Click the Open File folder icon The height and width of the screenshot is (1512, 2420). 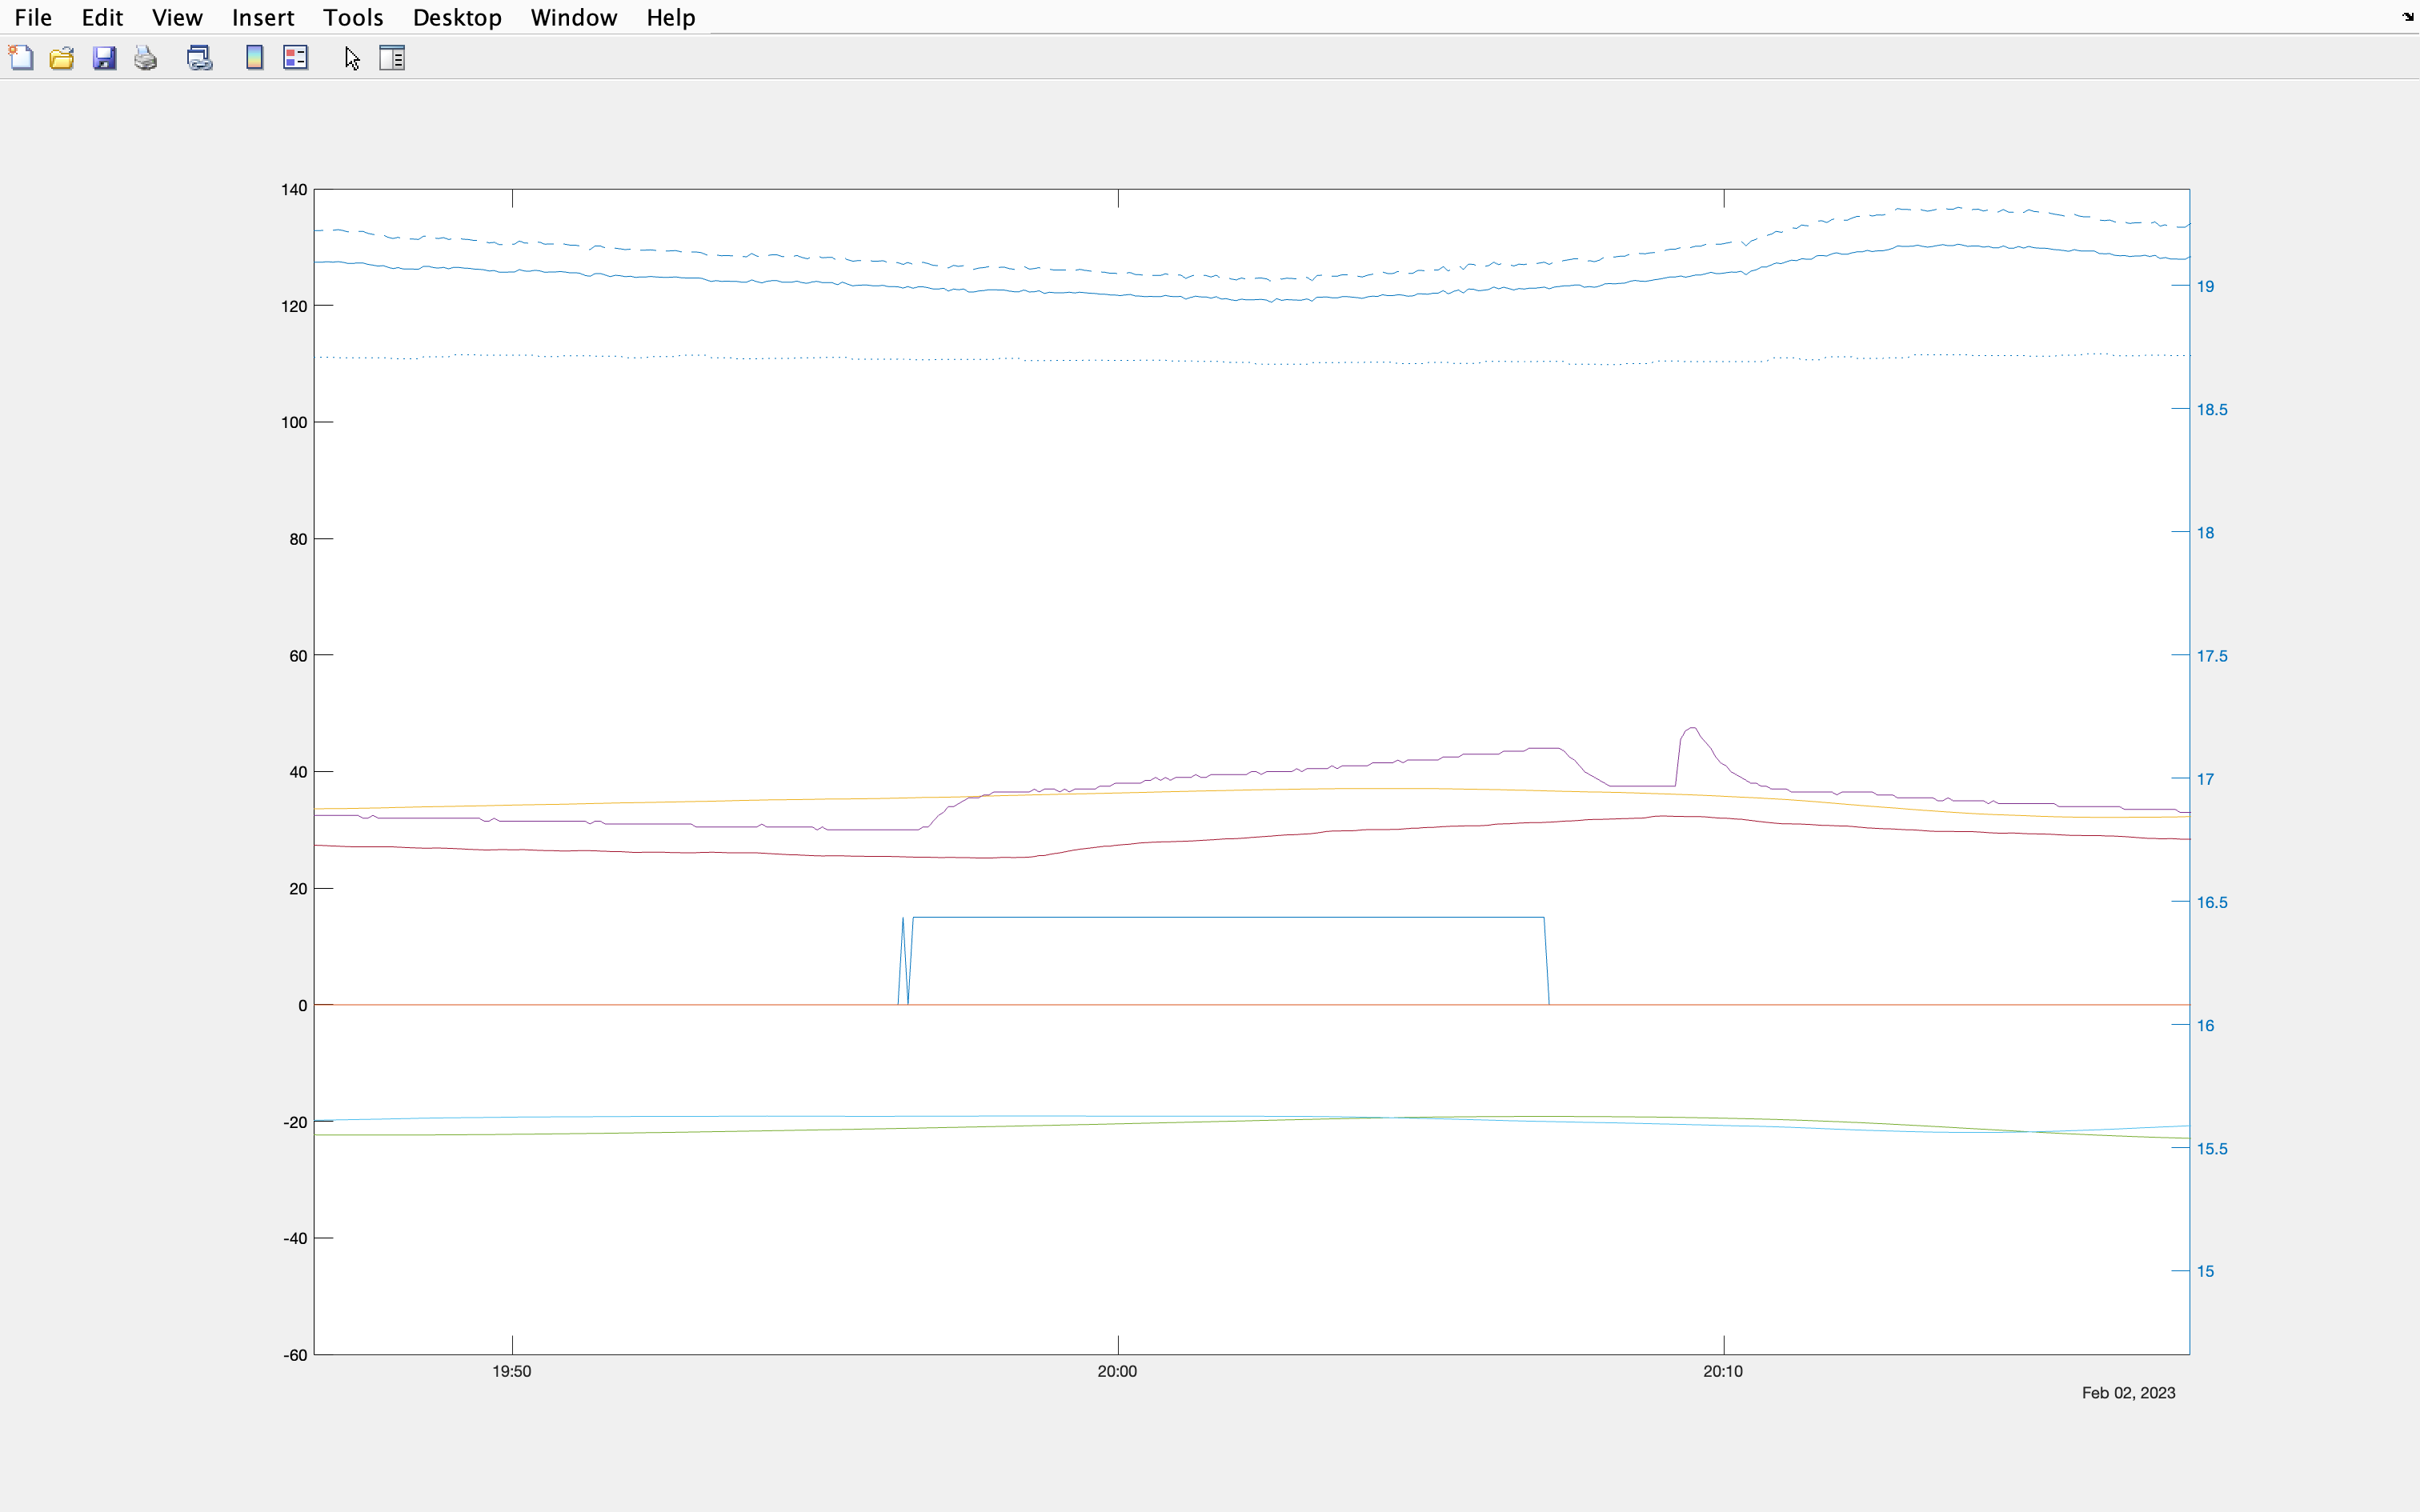tap(62, 58)
